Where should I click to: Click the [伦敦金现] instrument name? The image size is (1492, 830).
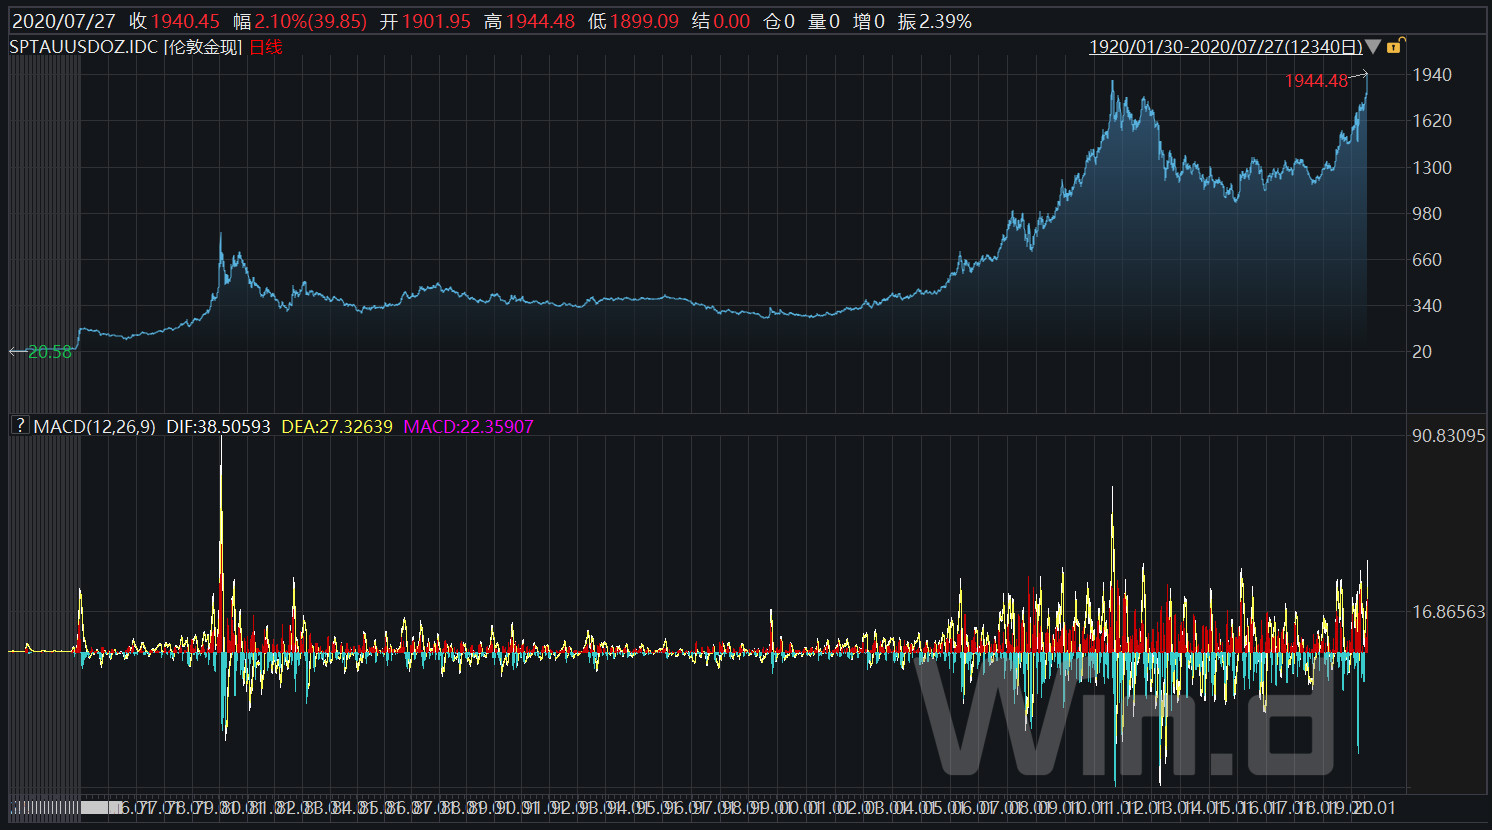(204, 47)
